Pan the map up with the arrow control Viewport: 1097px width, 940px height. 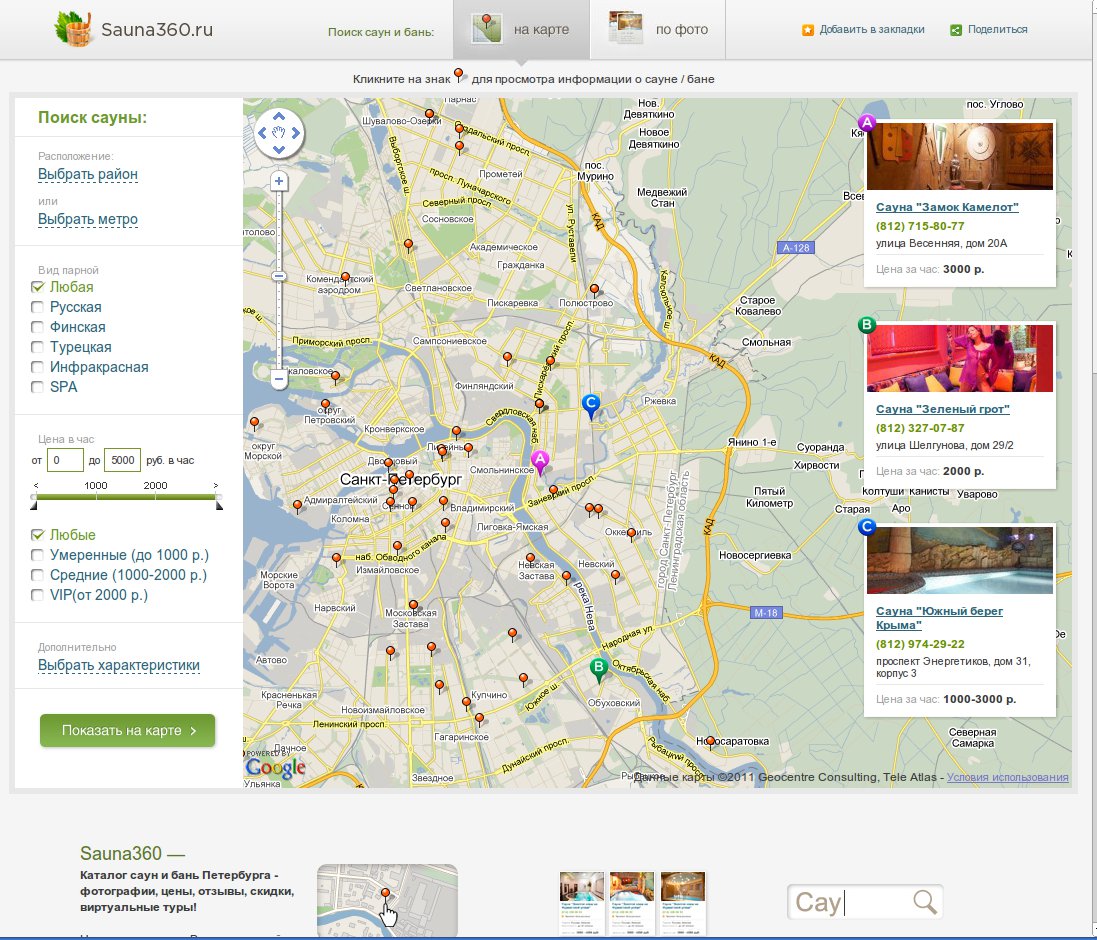click(278, 116)
